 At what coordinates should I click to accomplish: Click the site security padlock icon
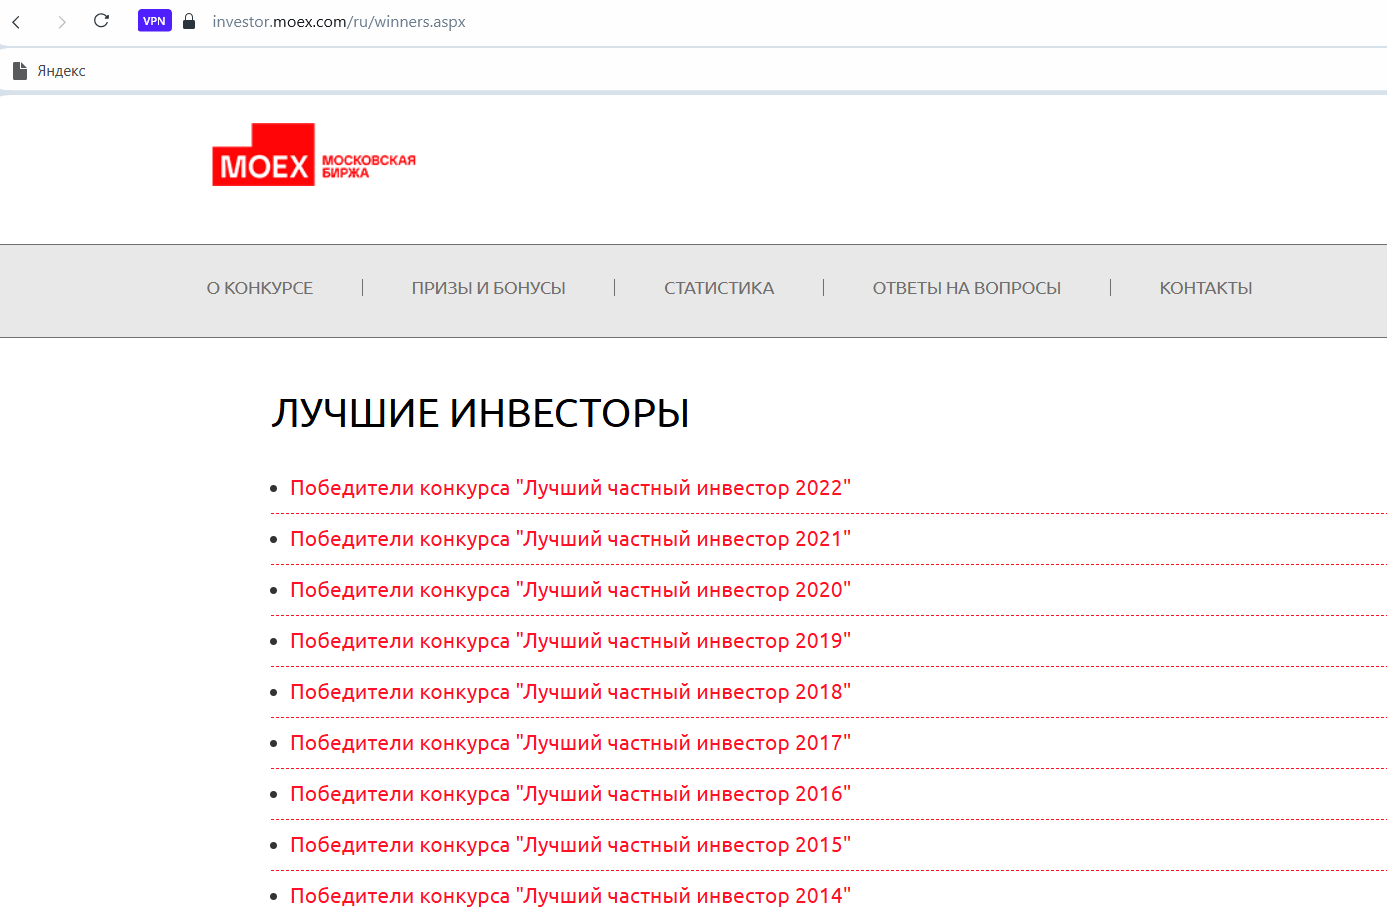(189, 21)
